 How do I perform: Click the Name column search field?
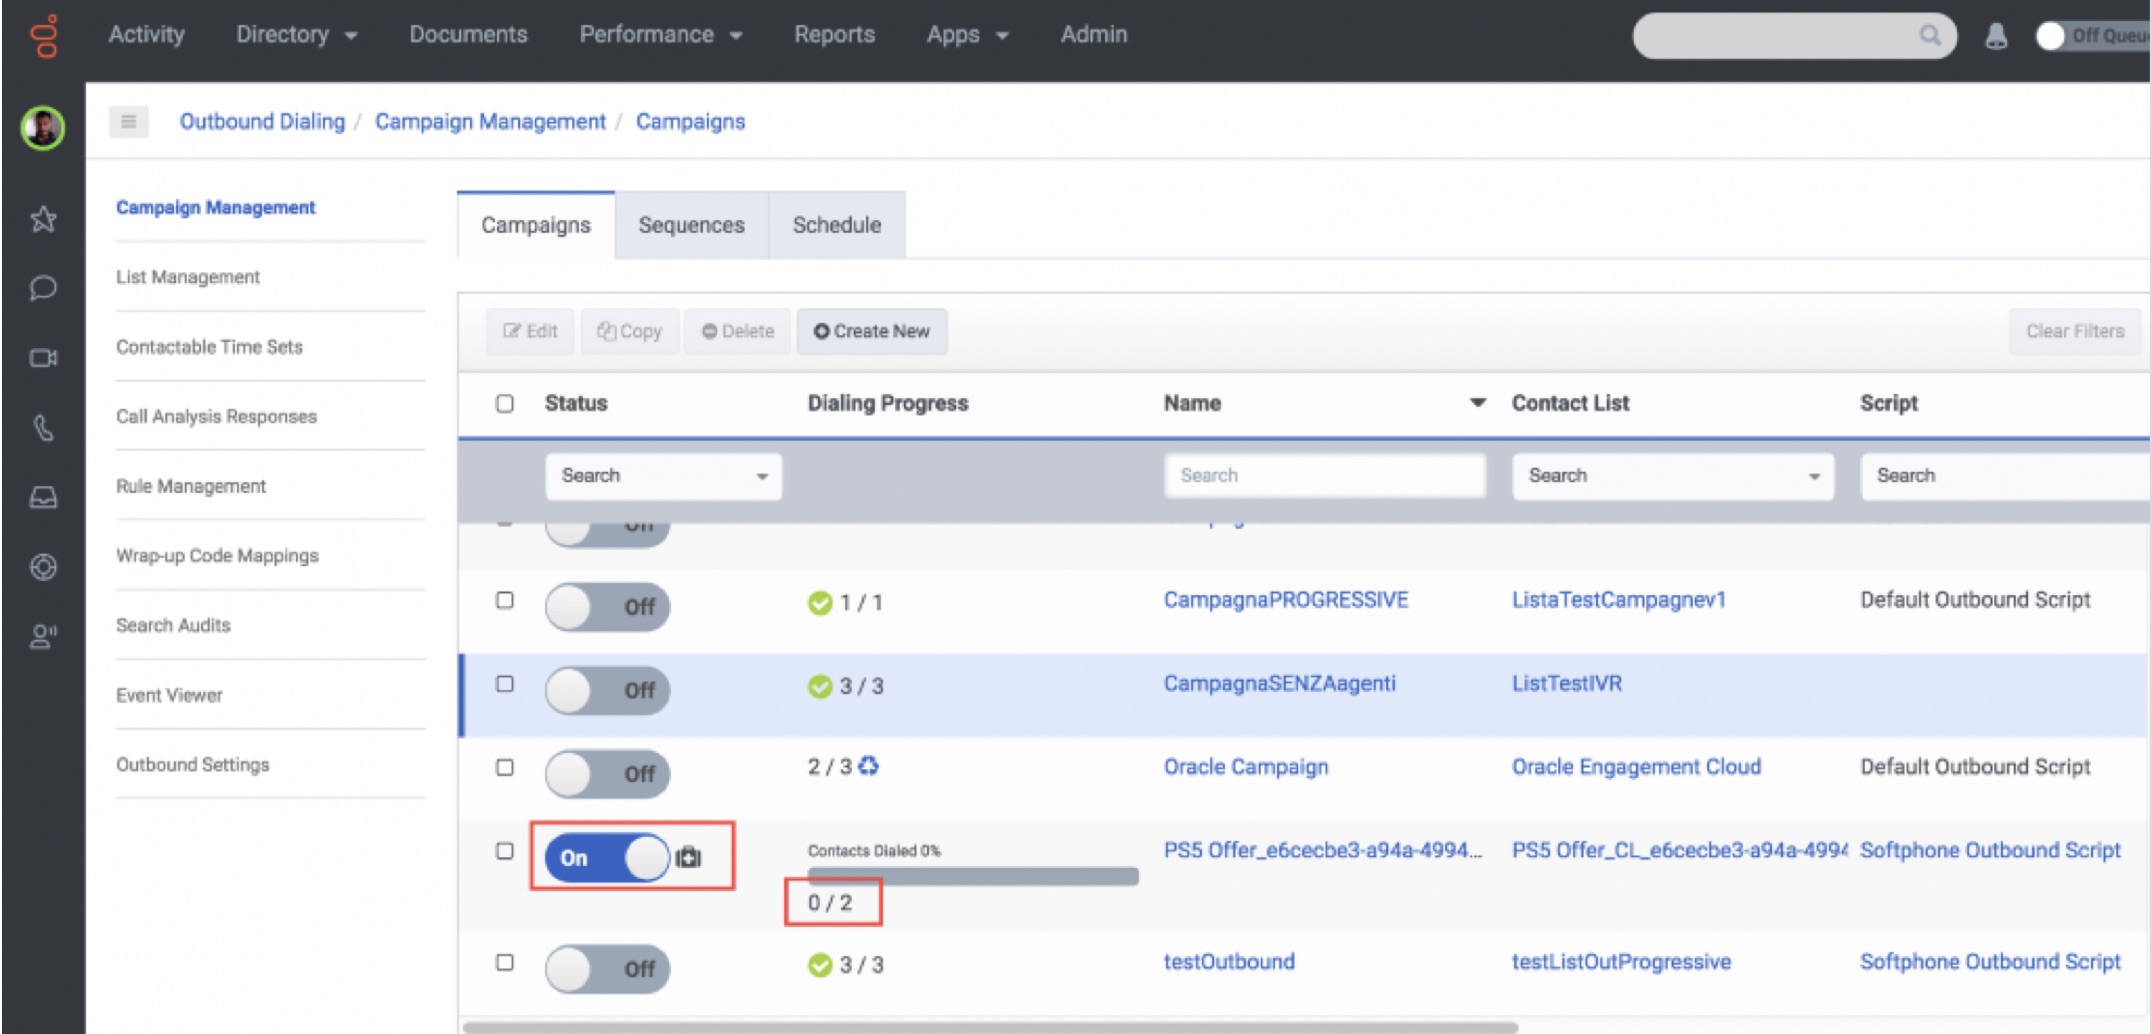click(x=1325, y=476)
